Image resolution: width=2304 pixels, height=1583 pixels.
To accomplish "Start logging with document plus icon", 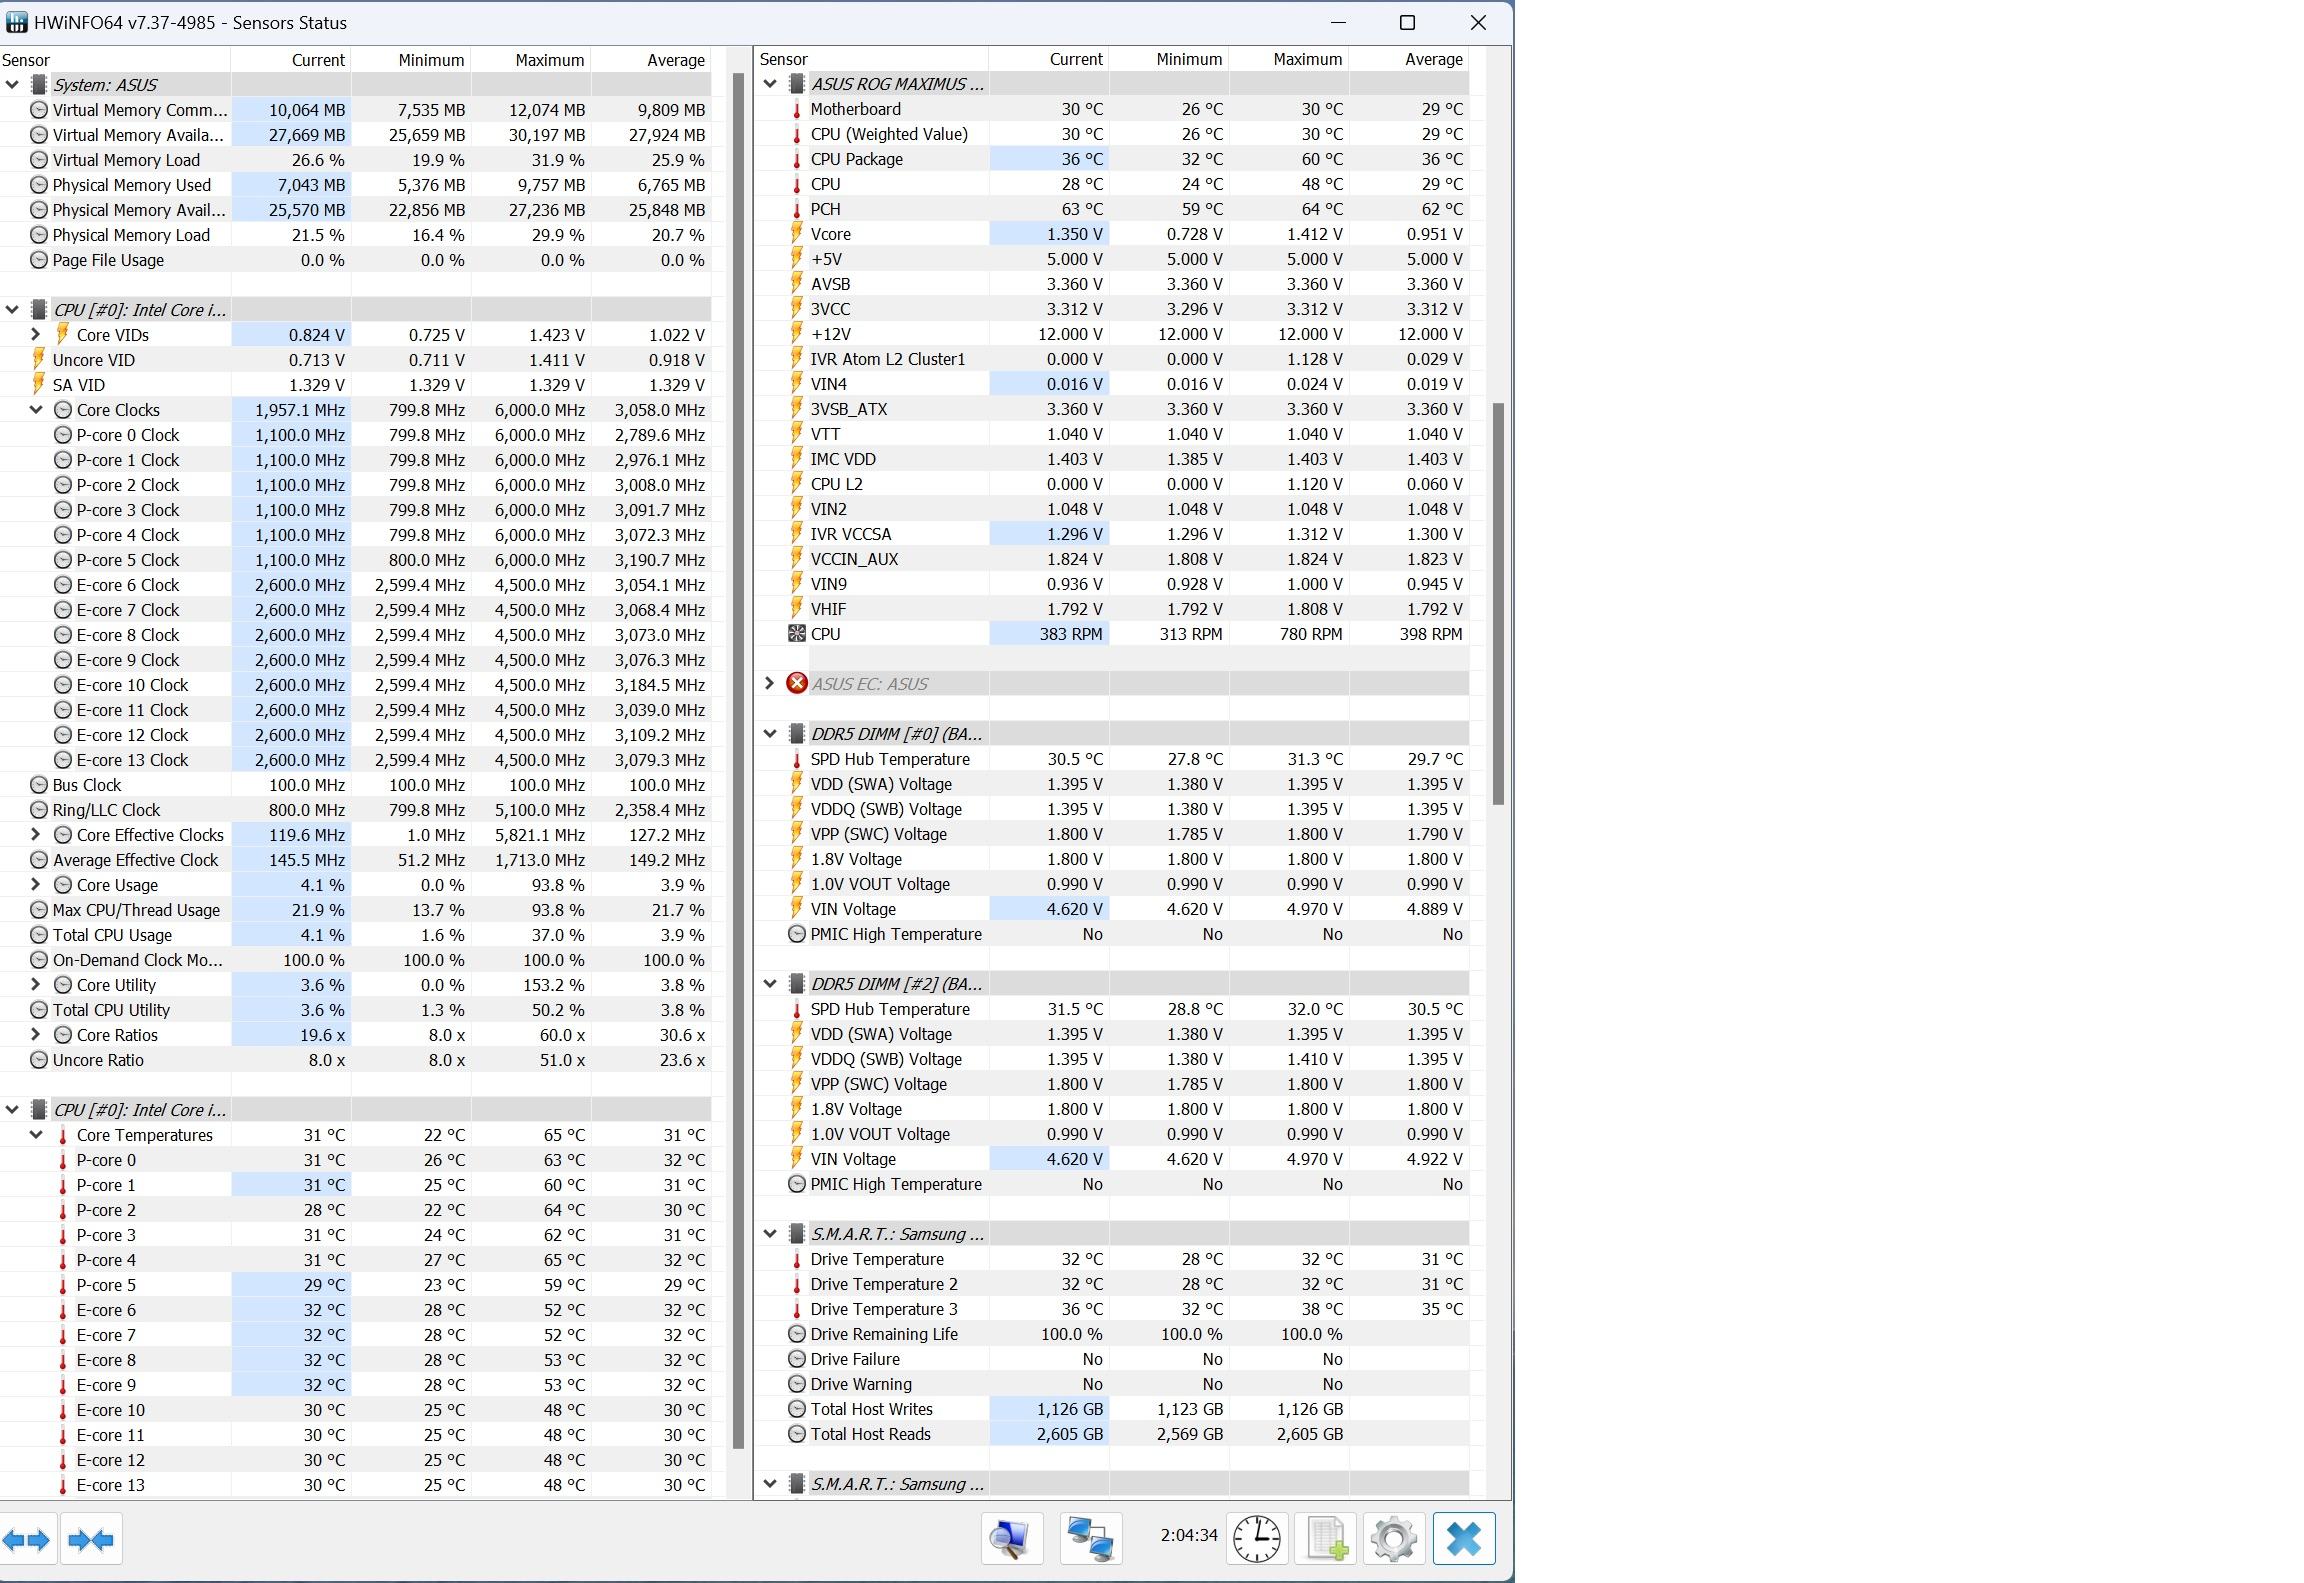I will (x=1326, y=1538).
